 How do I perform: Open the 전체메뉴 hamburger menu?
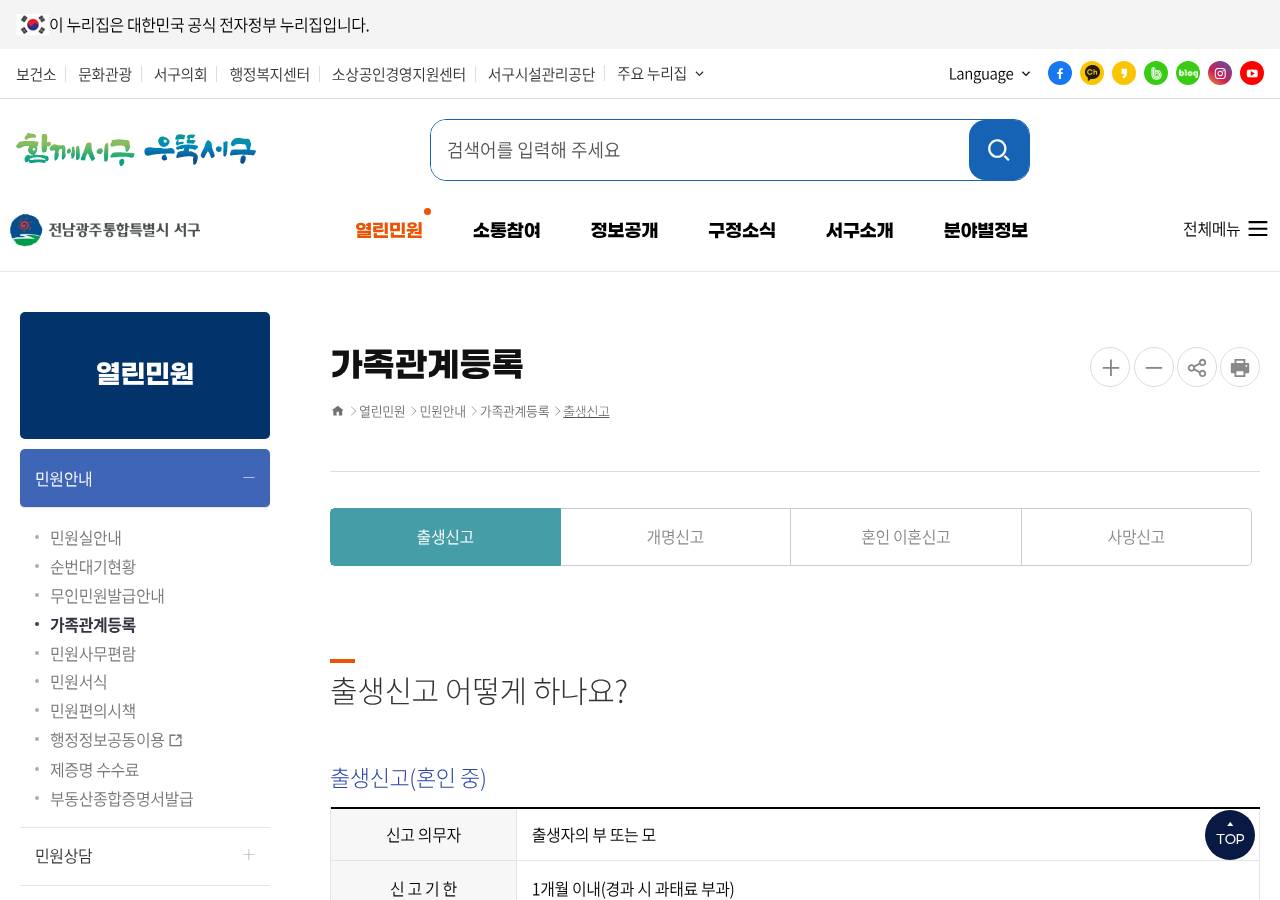(1225, 229)
